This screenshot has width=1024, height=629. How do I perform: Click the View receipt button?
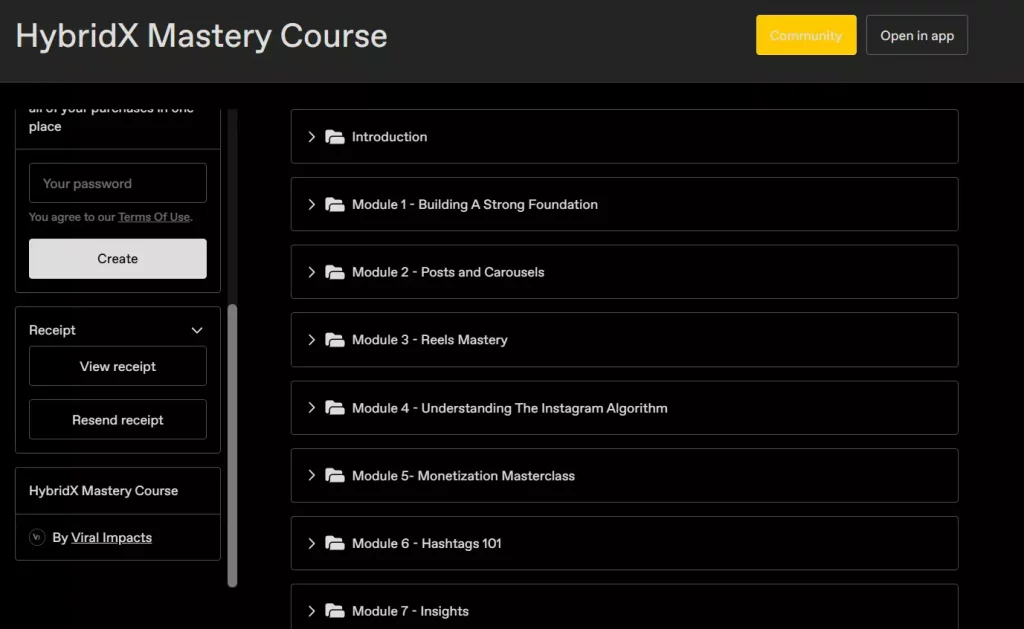118,366
